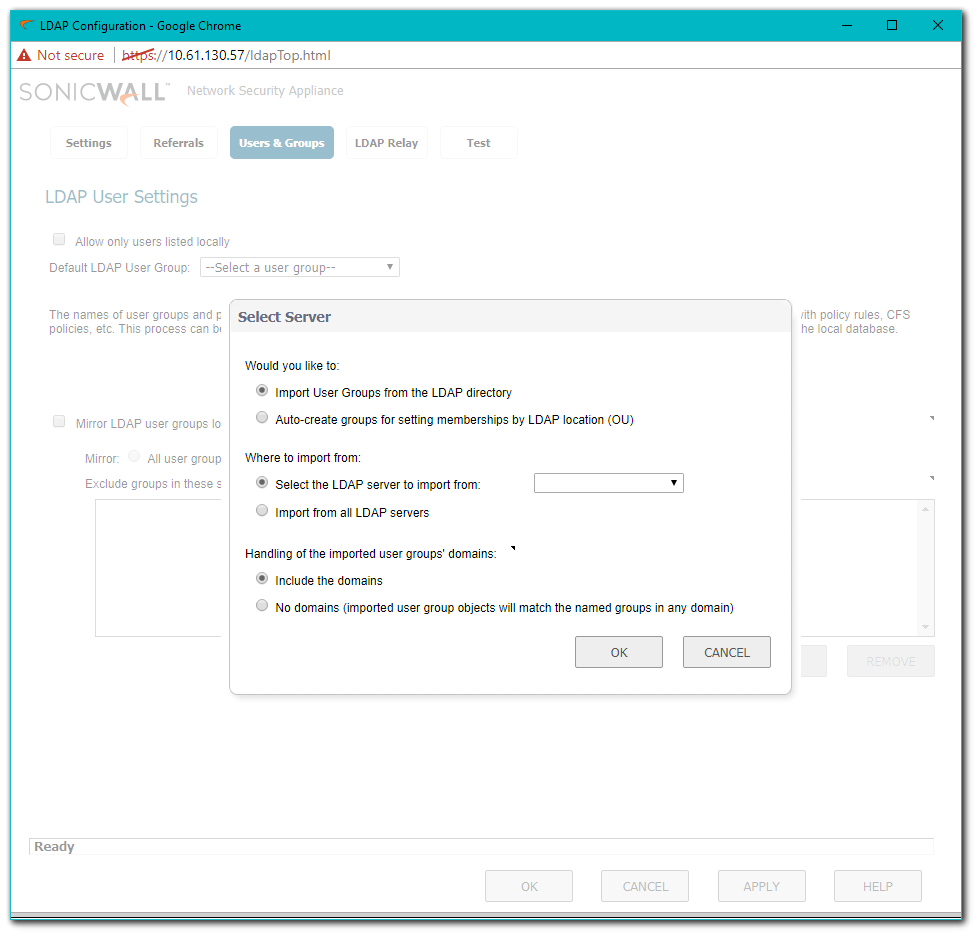Select Import from all LDAP servers
This screenshot has width=980, height=938.
(x=262, y=511)
